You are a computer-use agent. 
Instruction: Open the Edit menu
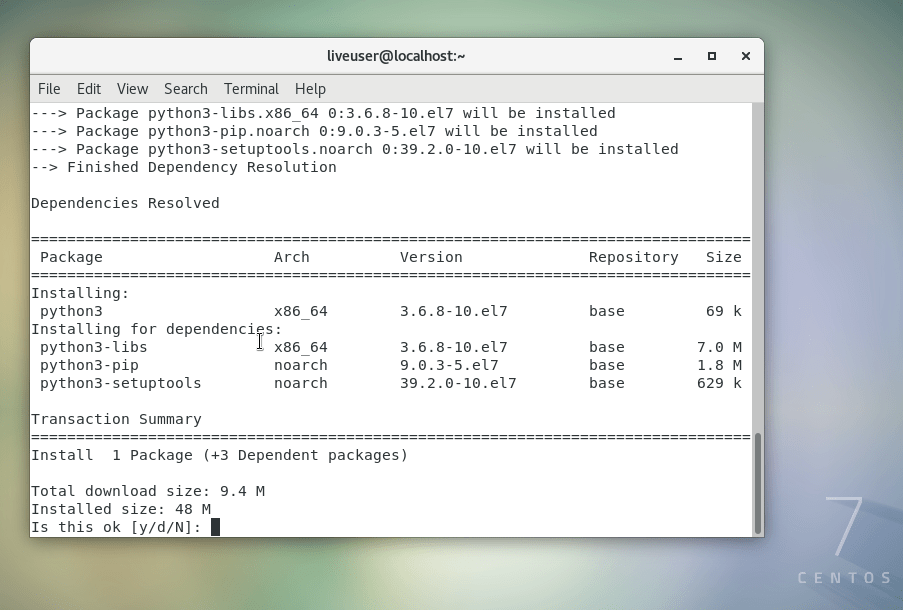click(x=89, y=89)
